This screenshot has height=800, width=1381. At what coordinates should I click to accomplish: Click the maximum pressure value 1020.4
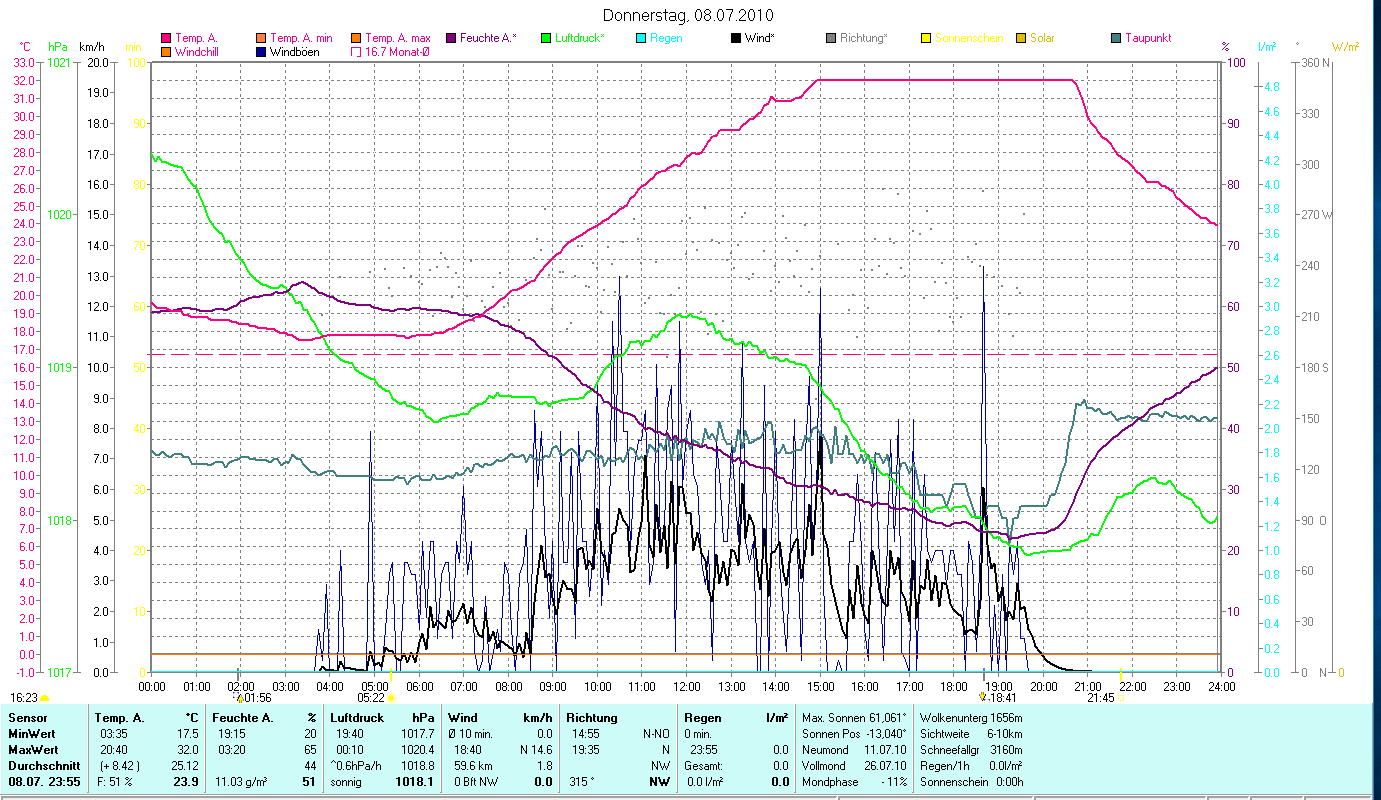[417, 749]
